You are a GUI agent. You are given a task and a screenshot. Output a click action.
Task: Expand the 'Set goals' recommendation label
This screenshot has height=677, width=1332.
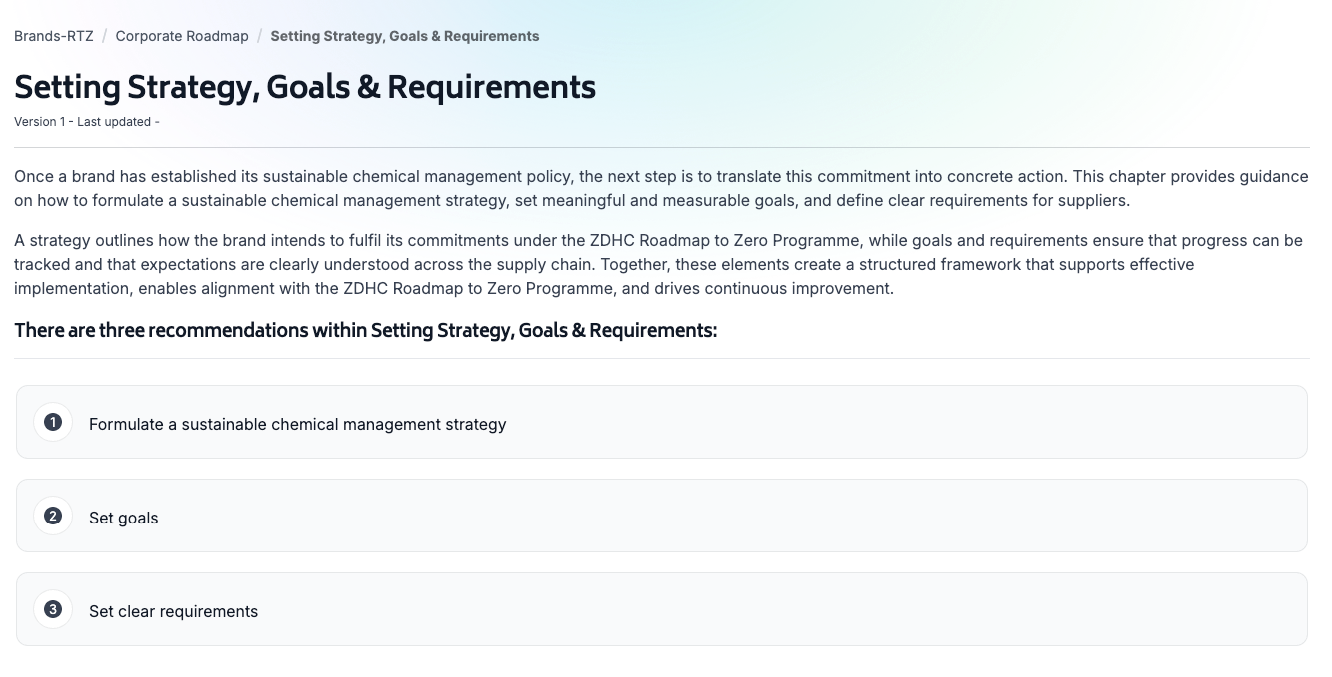pos(123,518)
